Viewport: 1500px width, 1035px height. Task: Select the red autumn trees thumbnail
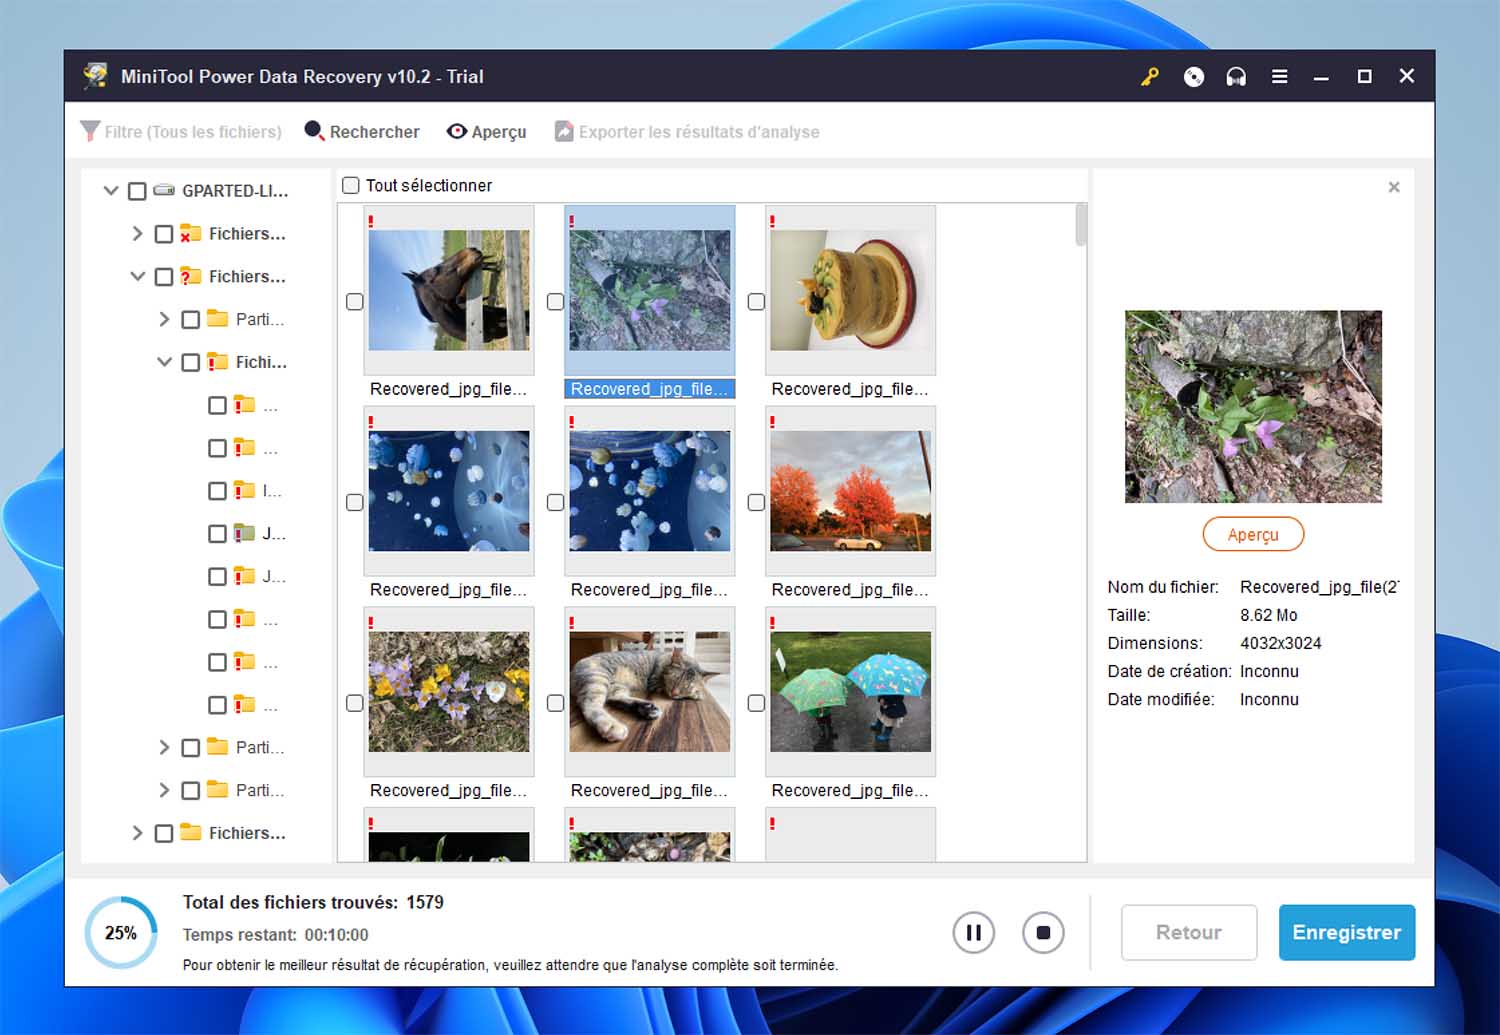pos(851,491)
